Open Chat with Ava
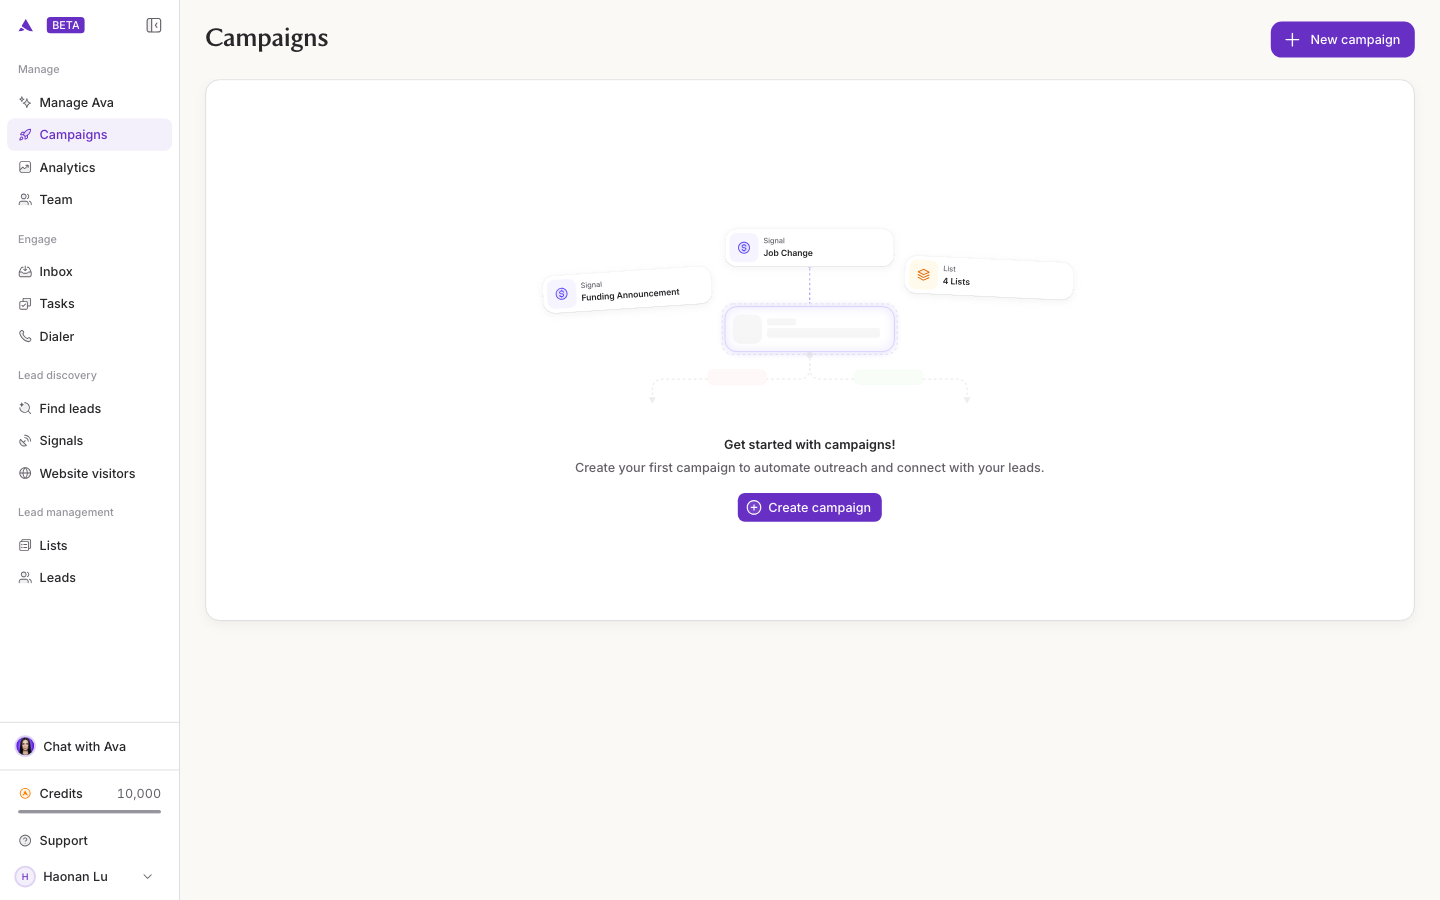Image resolution: width=1440 pixels, height=900 pixels. point(89,746)
